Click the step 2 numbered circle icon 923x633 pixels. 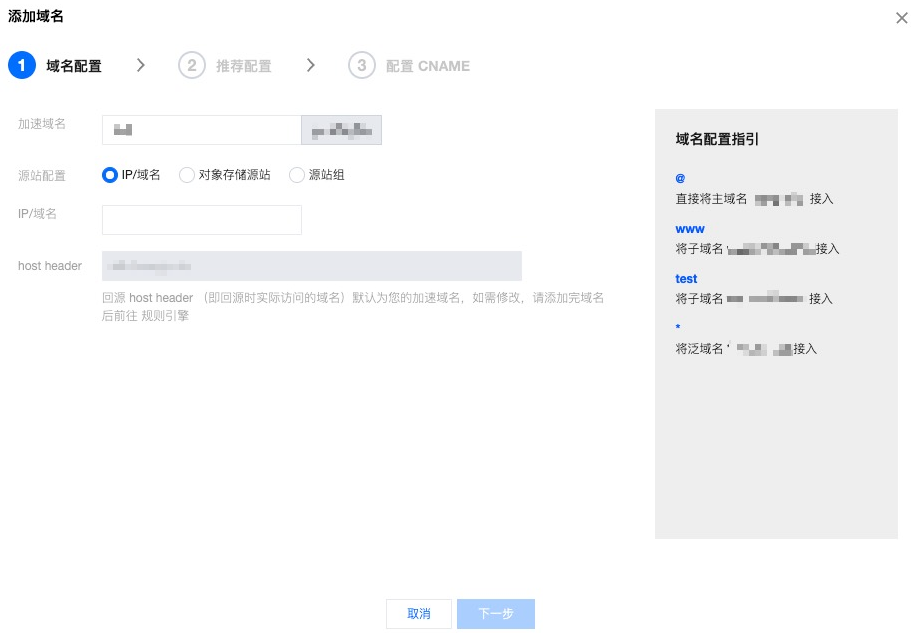click(189, 65)
